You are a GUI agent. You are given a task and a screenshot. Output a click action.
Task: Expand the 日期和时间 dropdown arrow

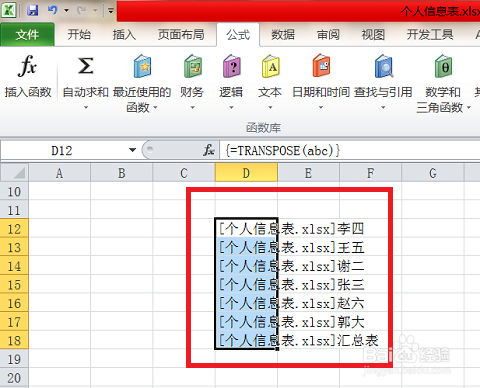point(321,107)
